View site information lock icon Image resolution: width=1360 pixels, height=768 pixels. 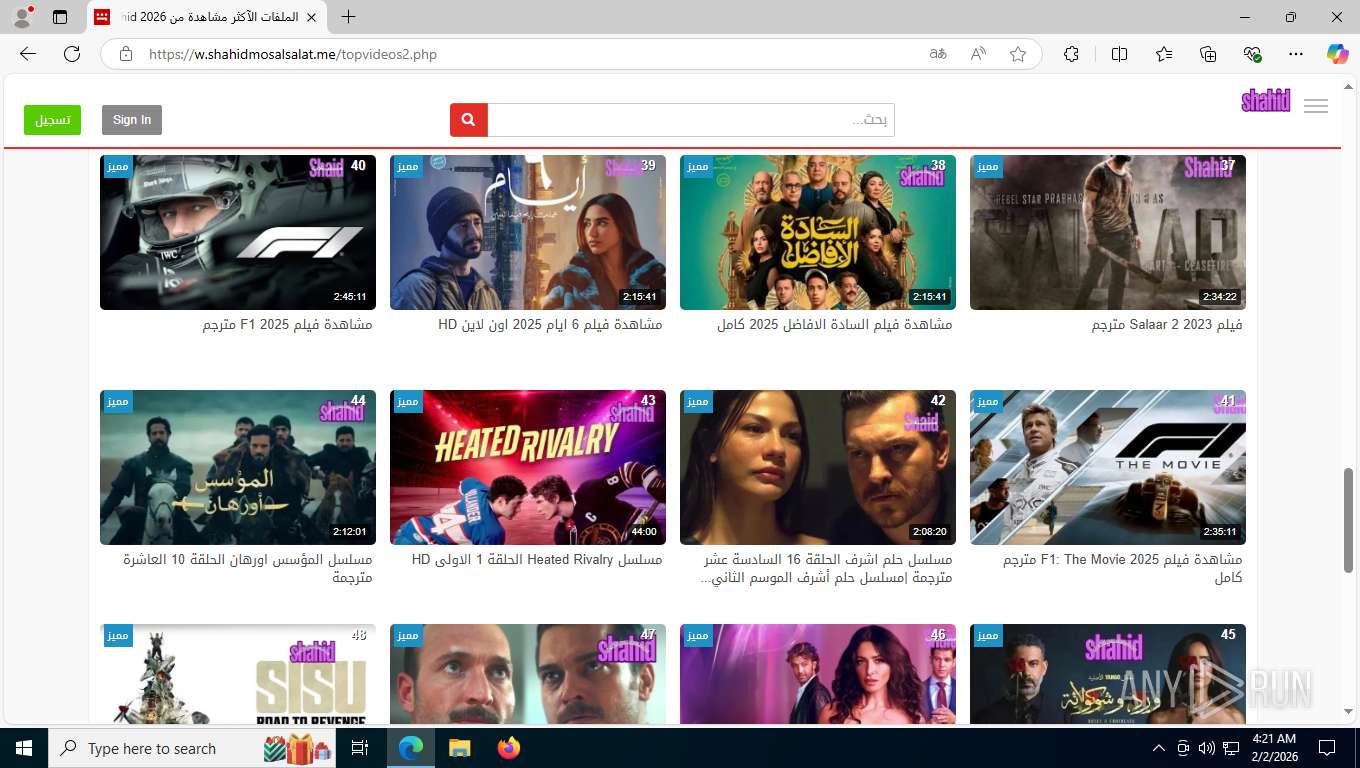(126, 54)
